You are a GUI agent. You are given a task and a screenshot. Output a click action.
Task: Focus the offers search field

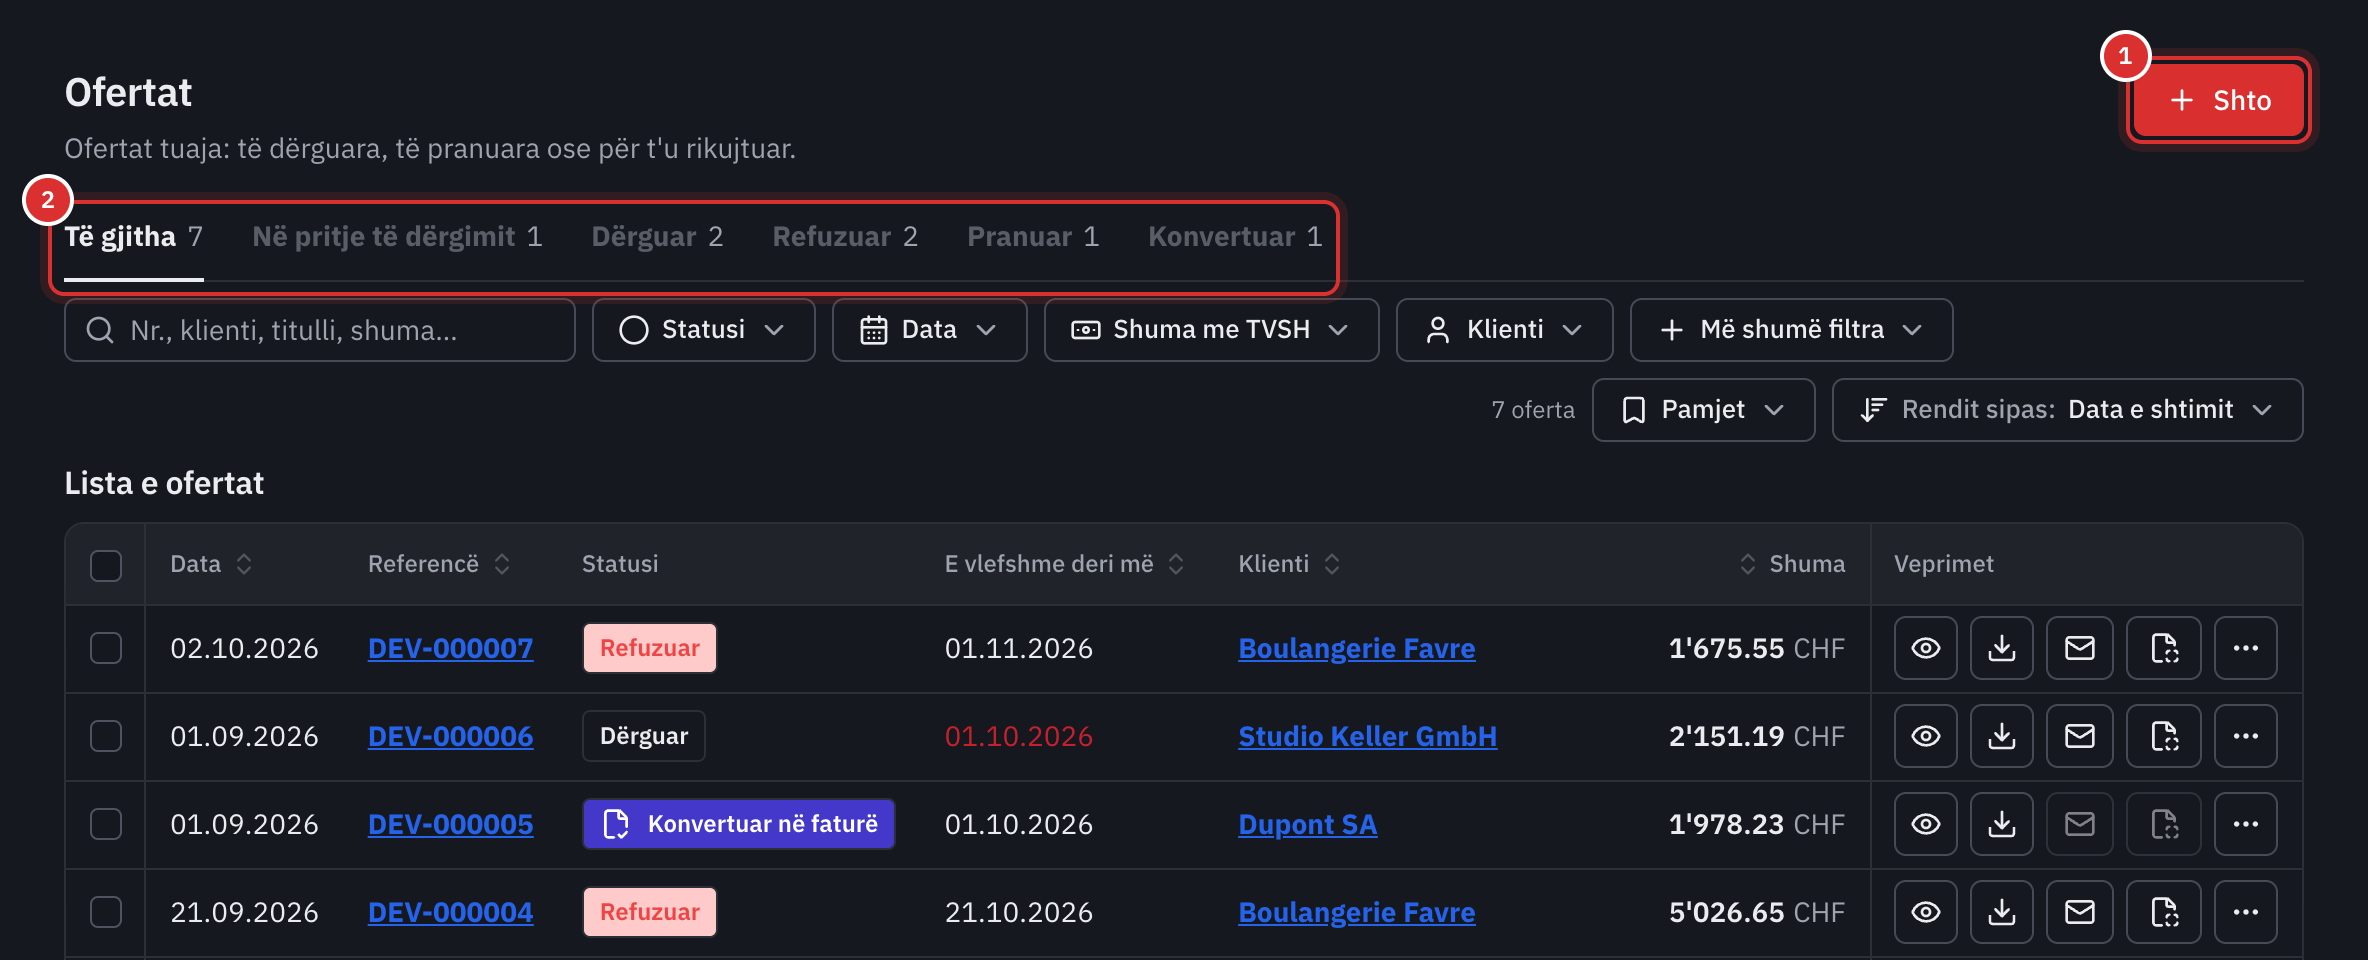click(320, 330)
